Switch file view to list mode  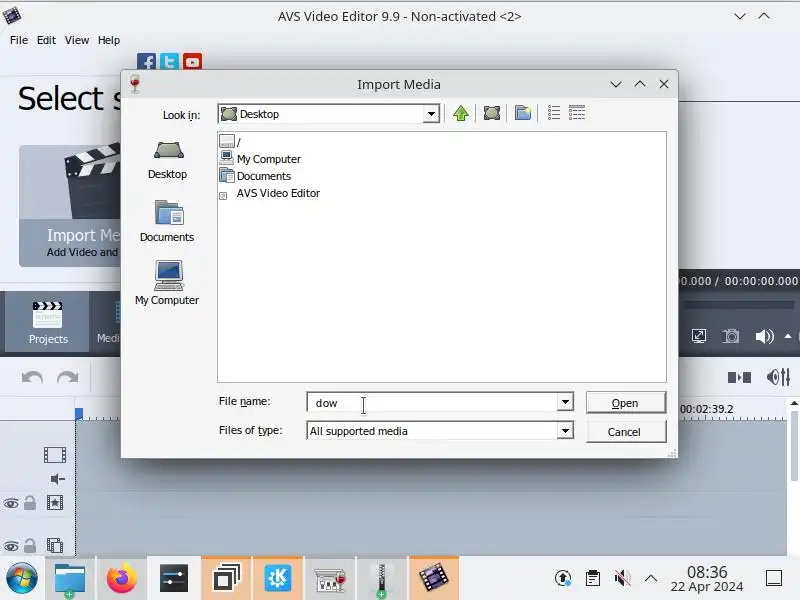[x=554, y=113]
